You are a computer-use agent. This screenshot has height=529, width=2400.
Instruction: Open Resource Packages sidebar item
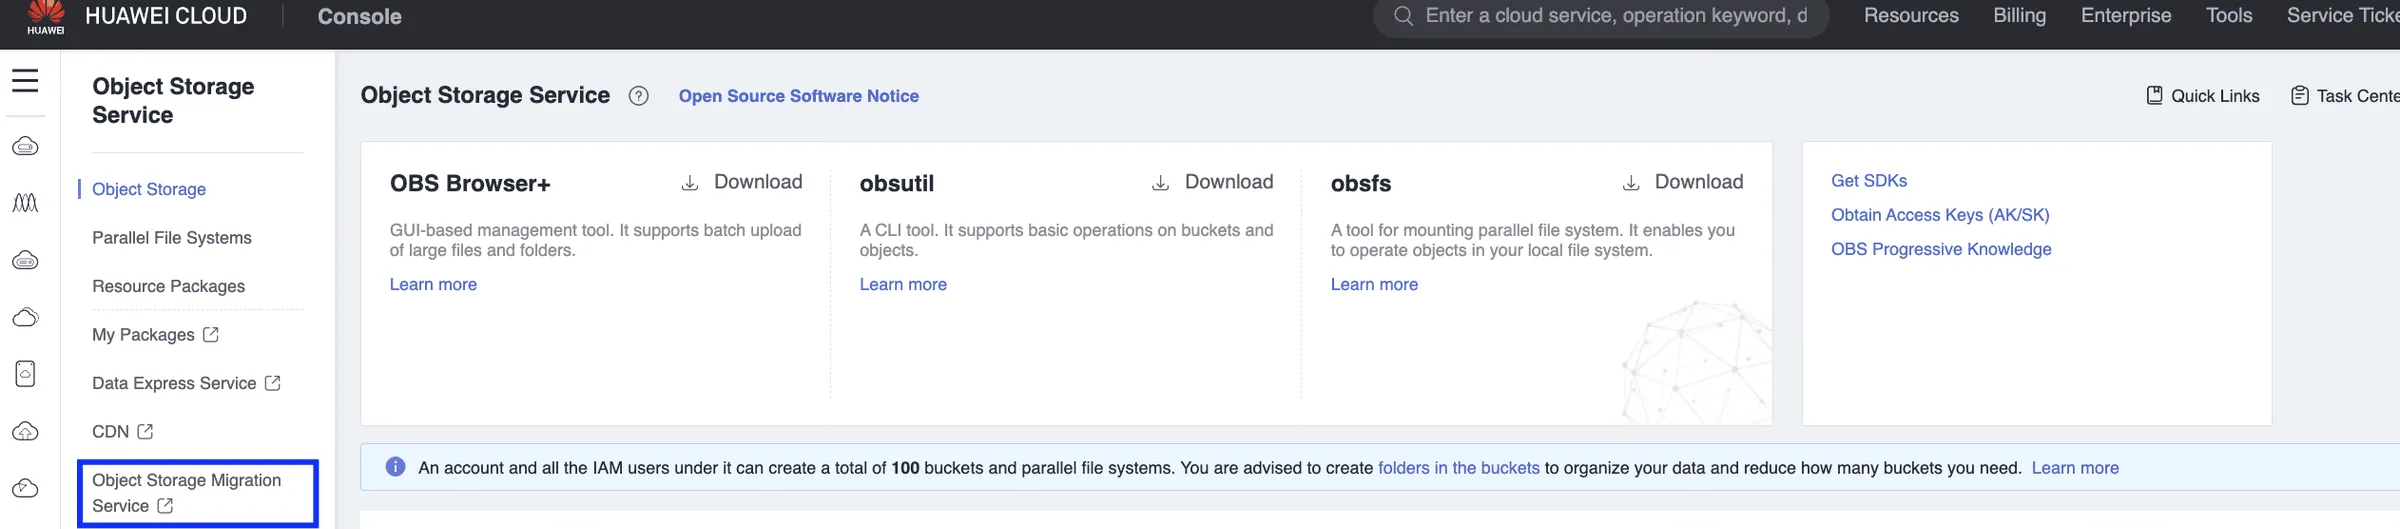[169, 286]
